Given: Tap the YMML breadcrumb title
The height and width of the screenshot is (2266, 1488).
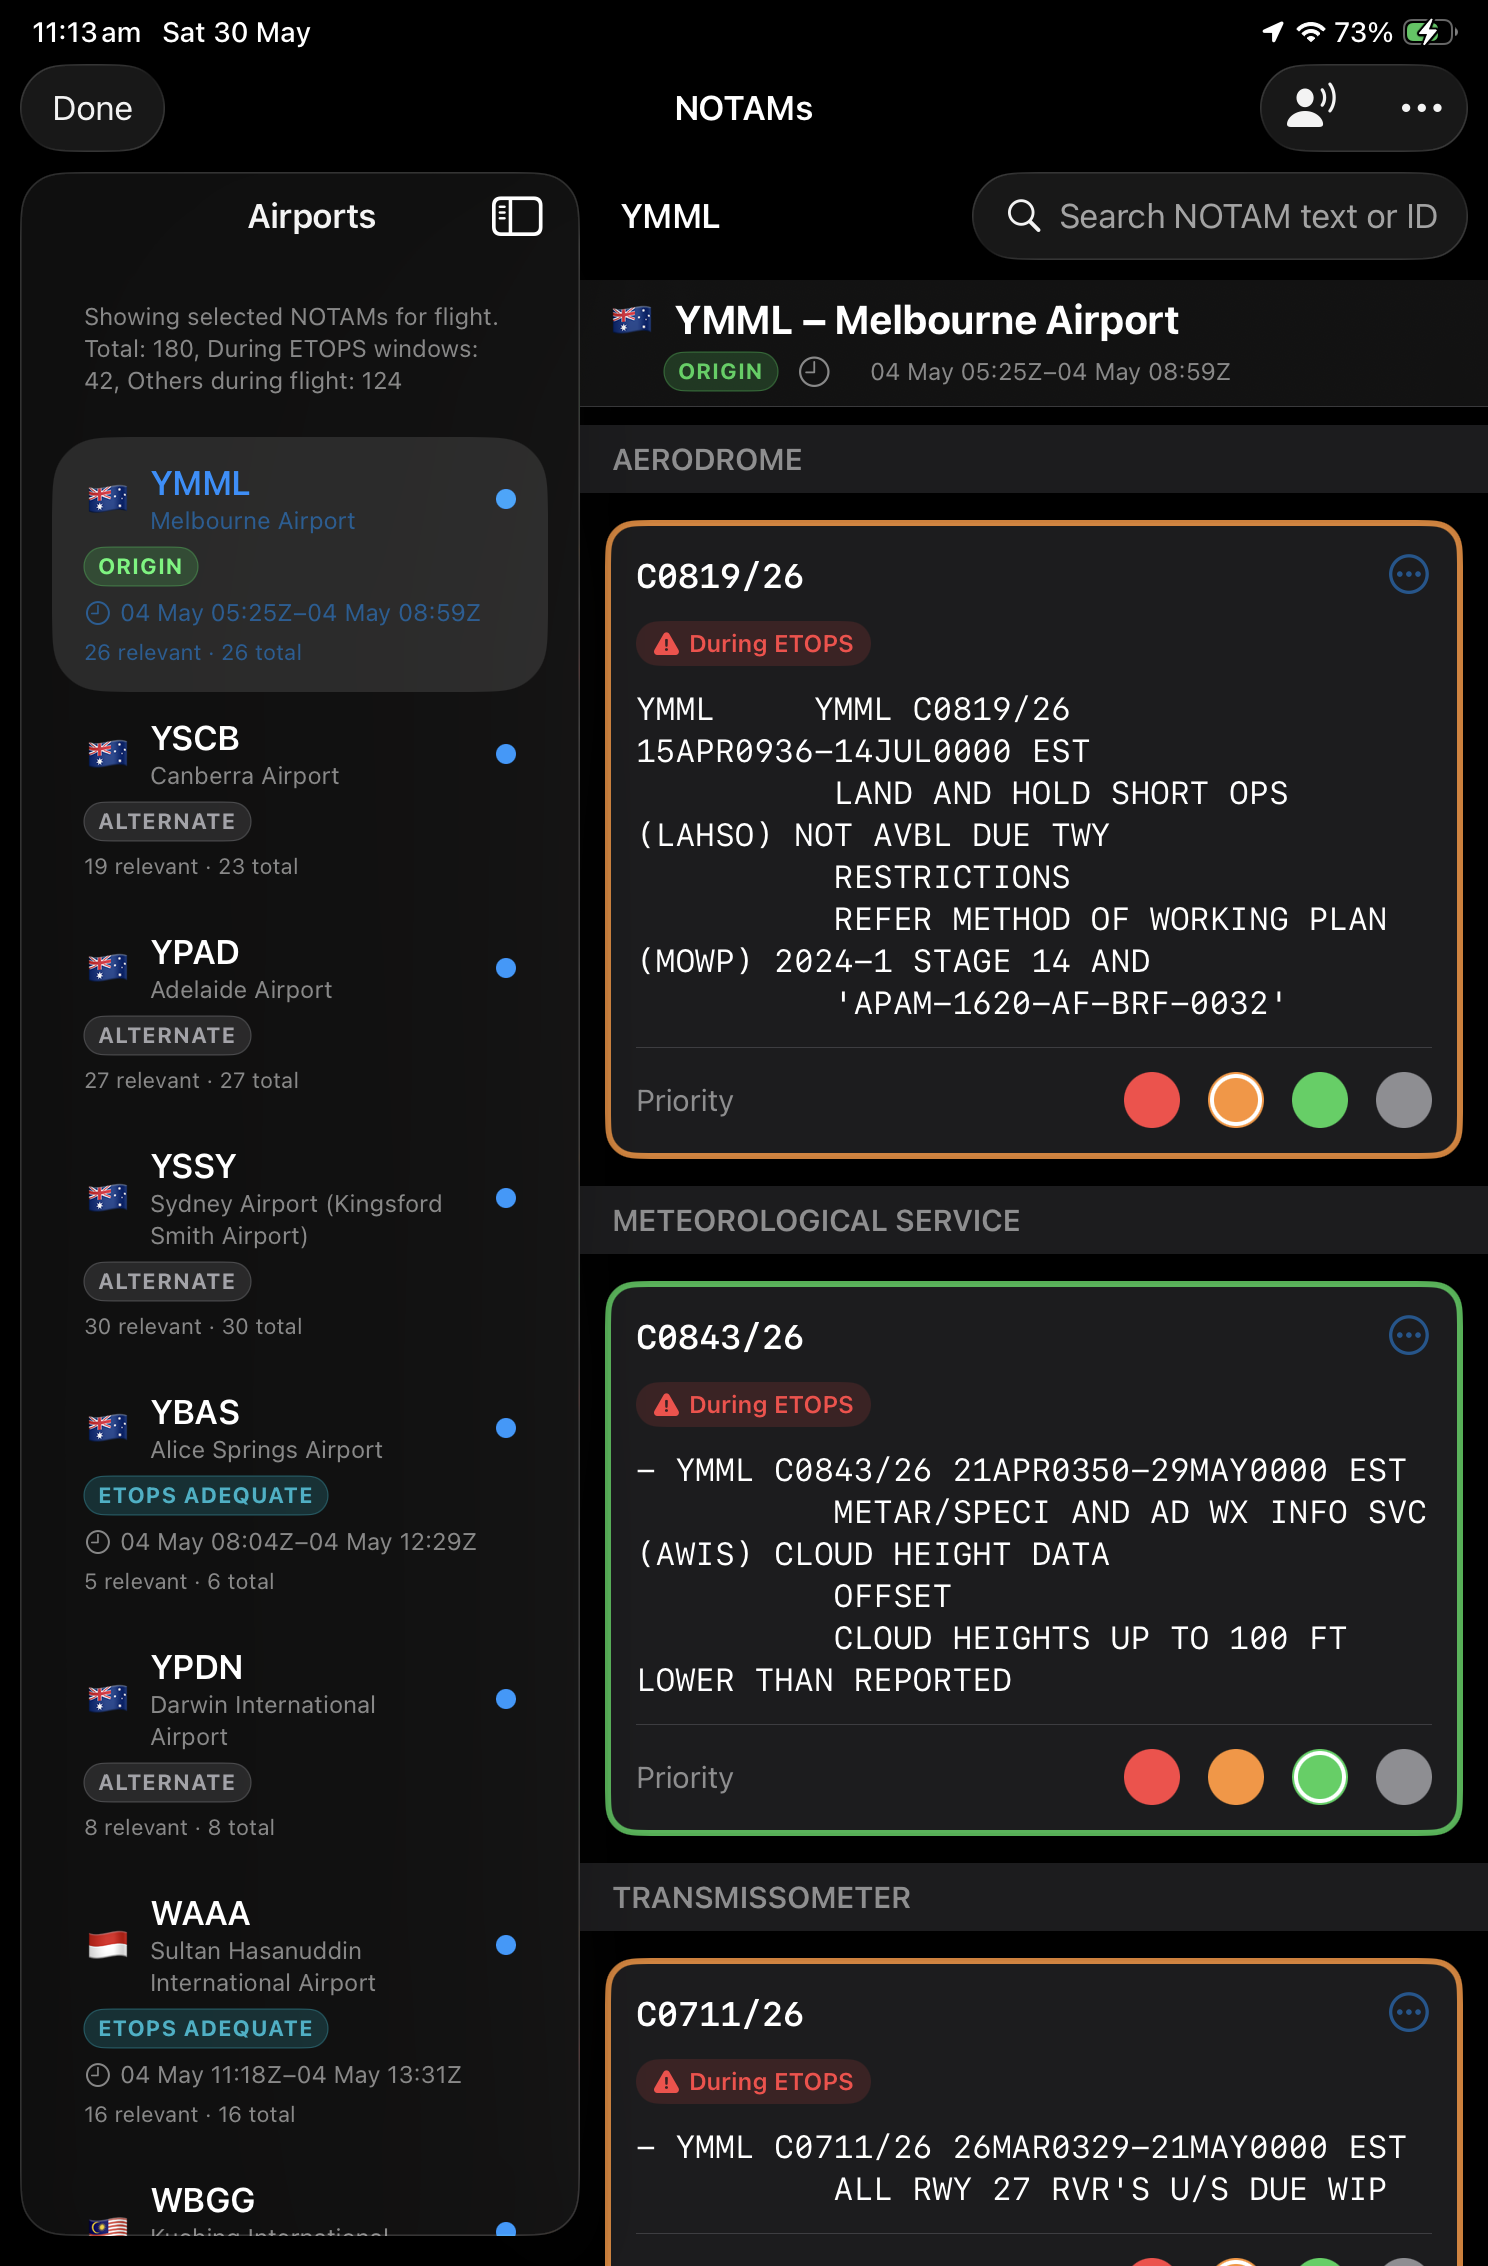Looking at the screenshot, I should [x=670, y=216].
